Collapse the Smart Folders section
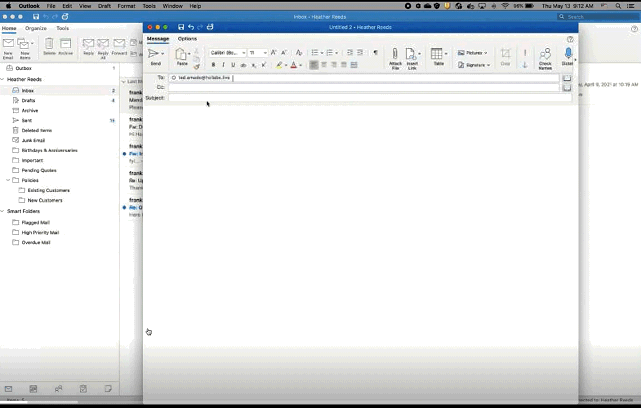Image resolution: width=641 pixels, height=408 pixels. (2, 211)
